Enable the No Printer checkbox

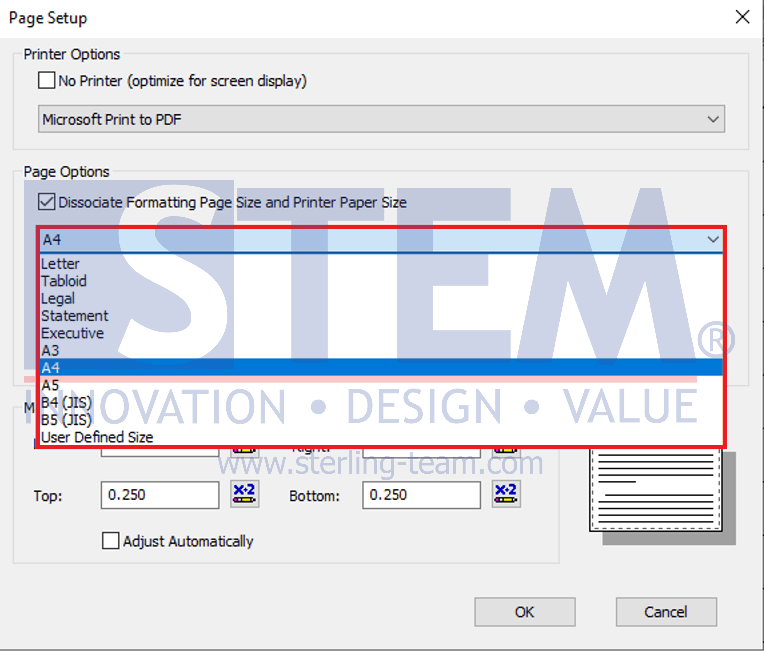(47, 80)
